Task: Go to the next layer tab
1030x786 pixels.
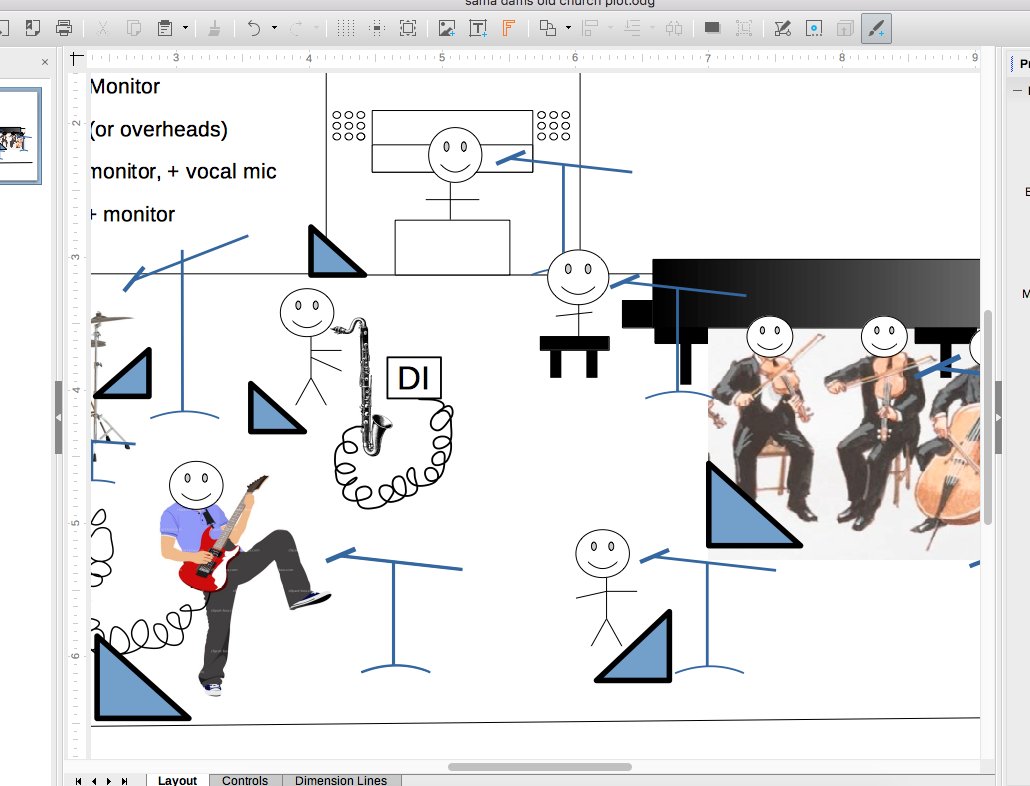Action: point(109,781)
